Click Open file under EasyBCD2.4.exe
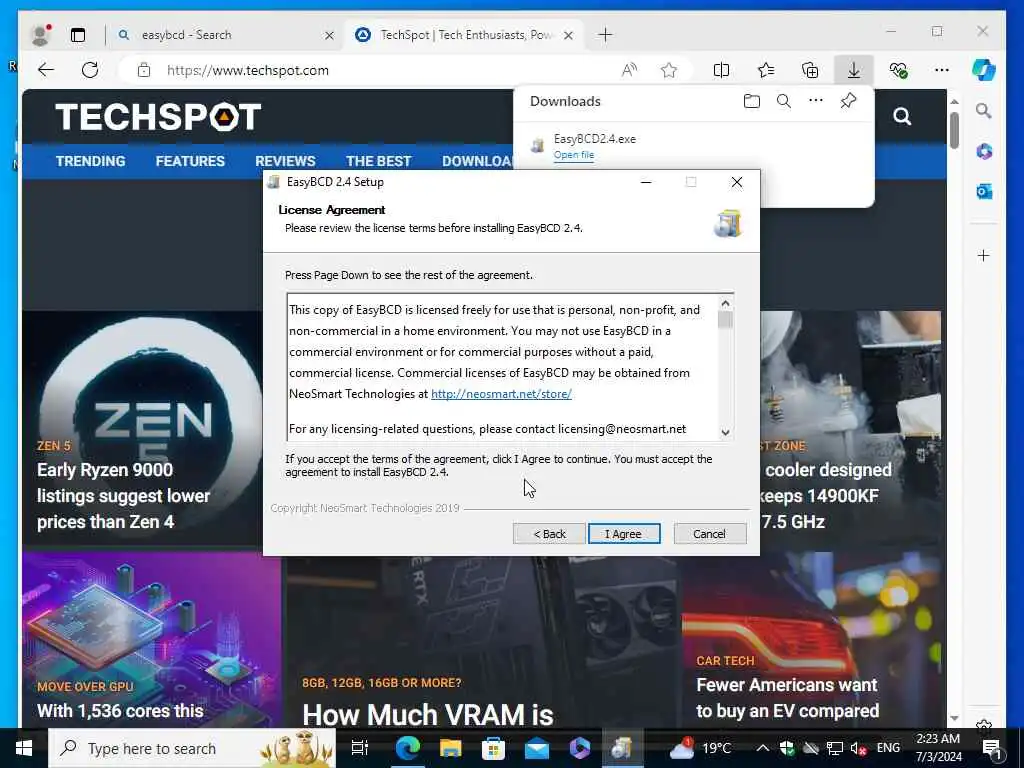The image size is (1024, 768). click(x=573, y=155)
